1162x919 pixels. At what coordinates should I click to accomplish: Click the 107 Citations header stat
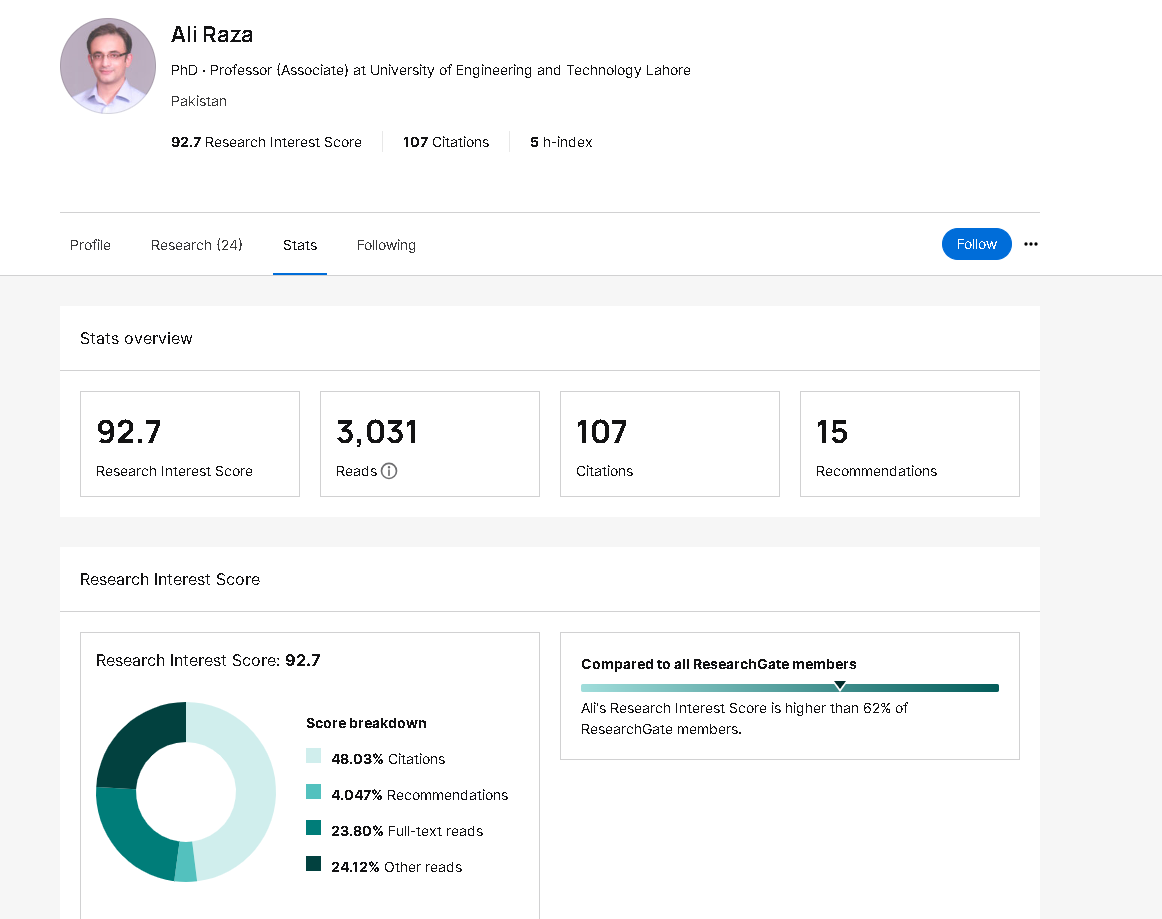(446, 142)
